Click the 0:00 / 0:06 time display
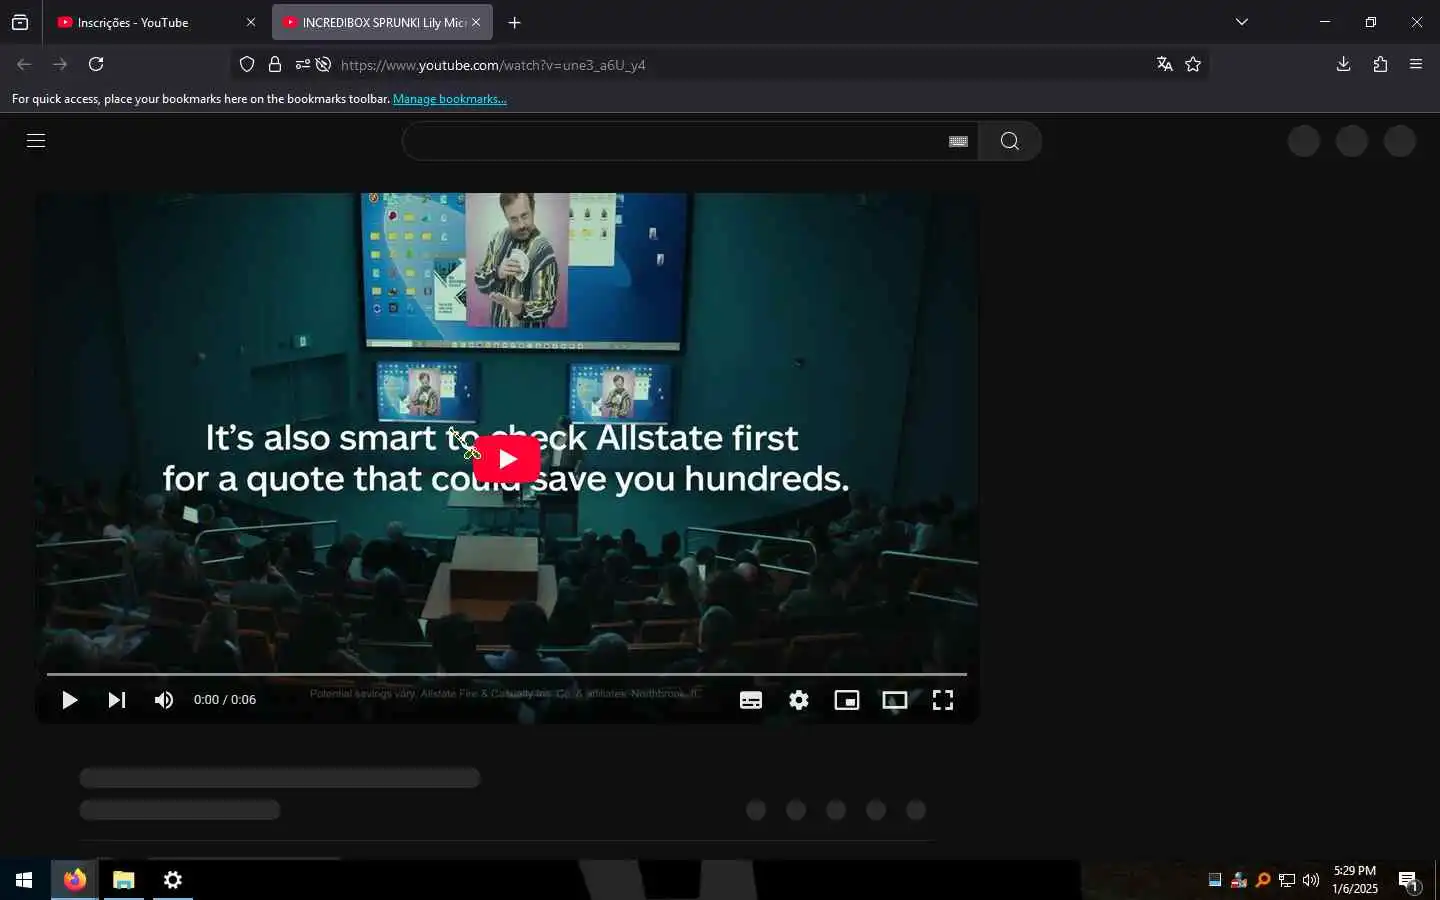Viewport: 1440px width, 900px height. [x=225, y=700]
